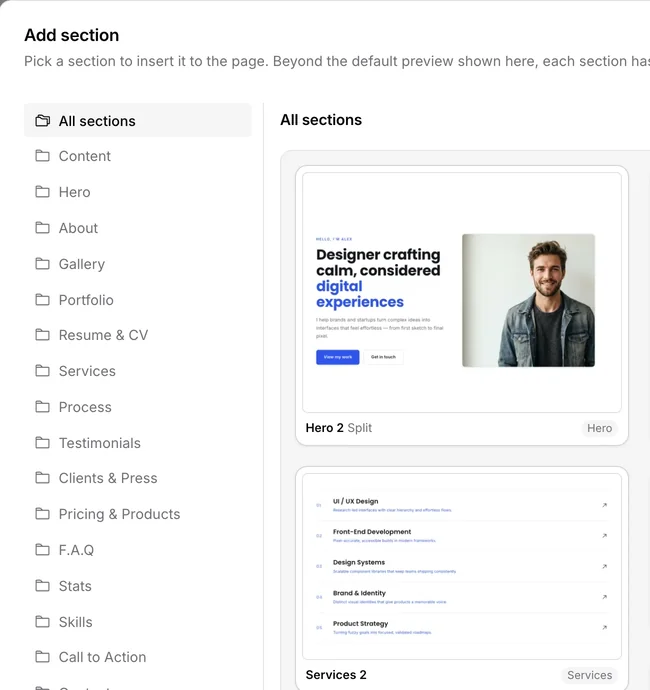The height and width of the screenshot is (690, 650).
Task: Click the stacked folders icon beside All sections
Action: pyautogui.click(x=43, y=121)
